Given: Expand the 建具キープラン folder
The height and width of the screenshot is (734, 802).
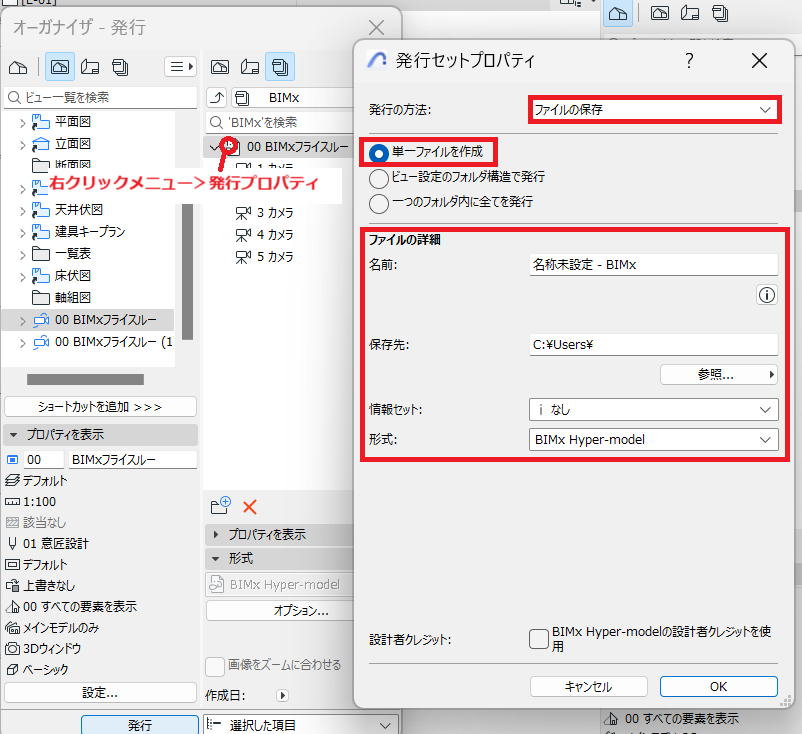Looking at the screenshot, I should tap(23, 233).
